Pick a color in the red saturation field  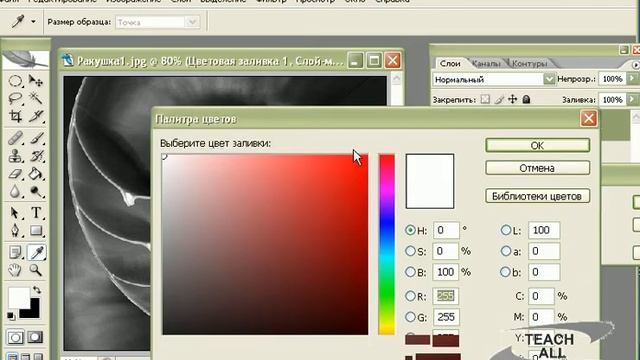(265, 244)
